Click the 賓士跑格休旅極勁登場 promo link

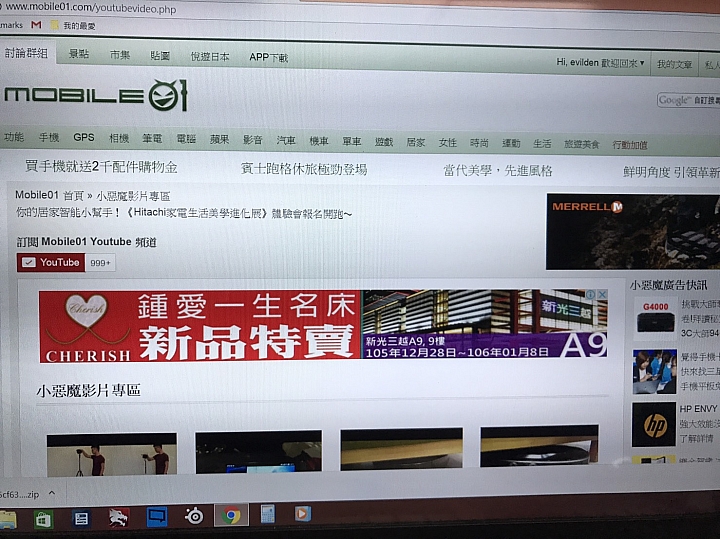304,169
